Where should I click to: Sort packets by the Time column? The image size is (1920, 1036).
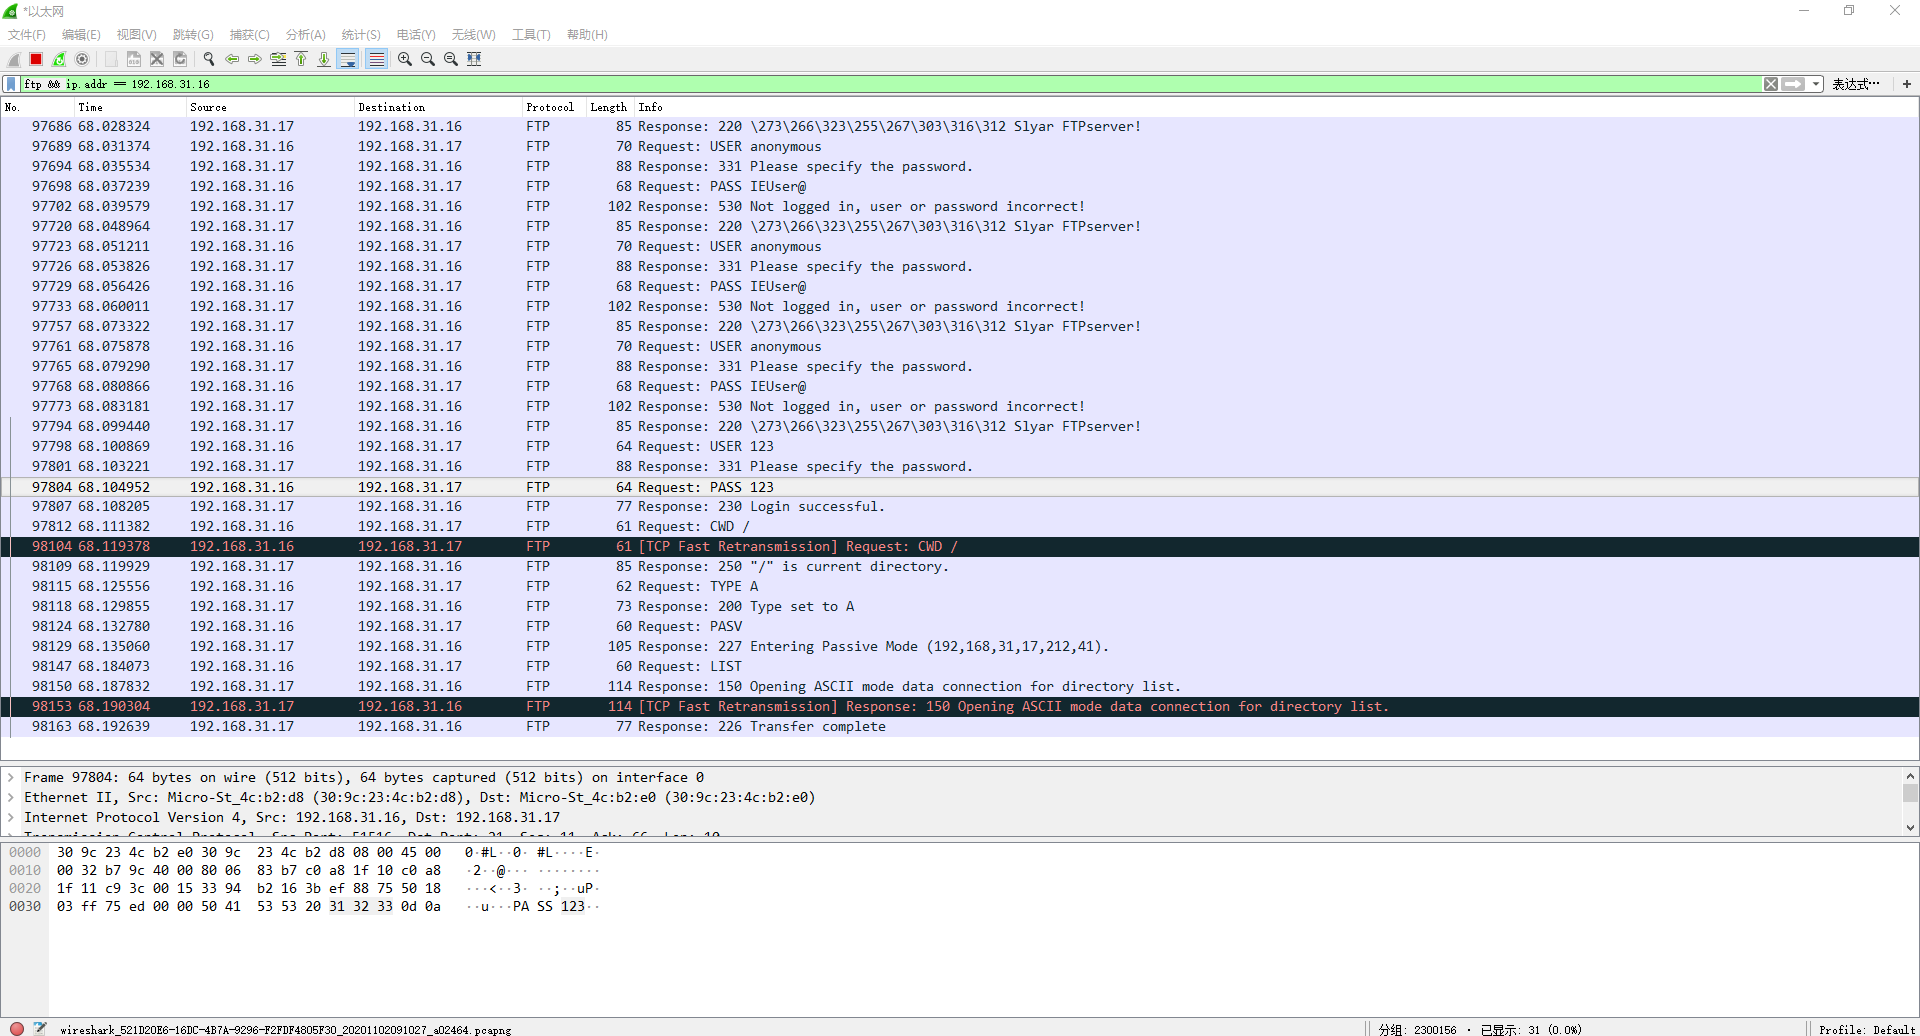(x=130, y=107)
